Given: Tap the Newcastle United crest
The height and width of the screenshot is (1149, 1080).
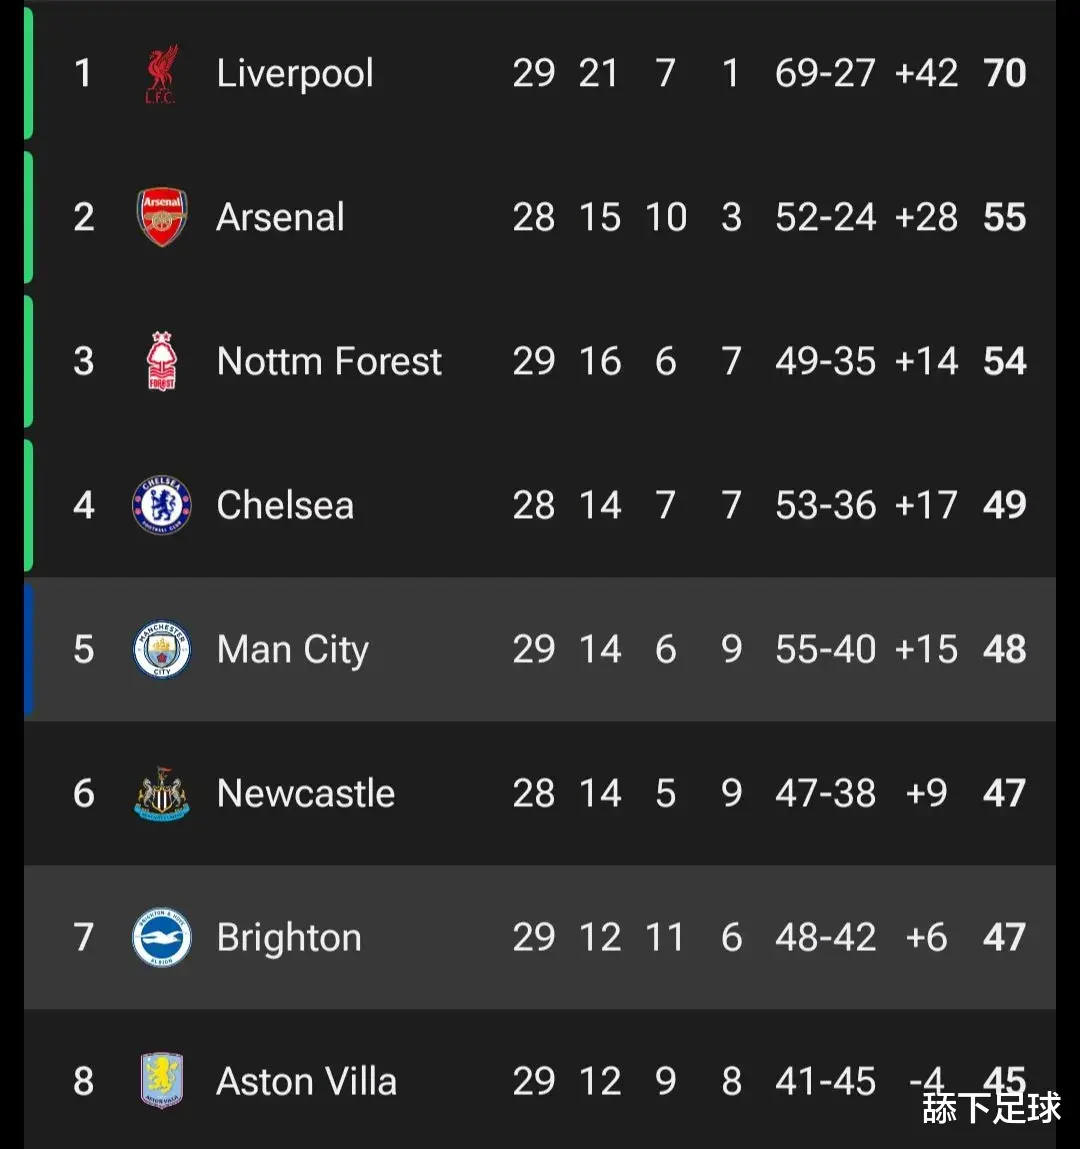Looking at the screenshot, I should (x=162, y=793).
